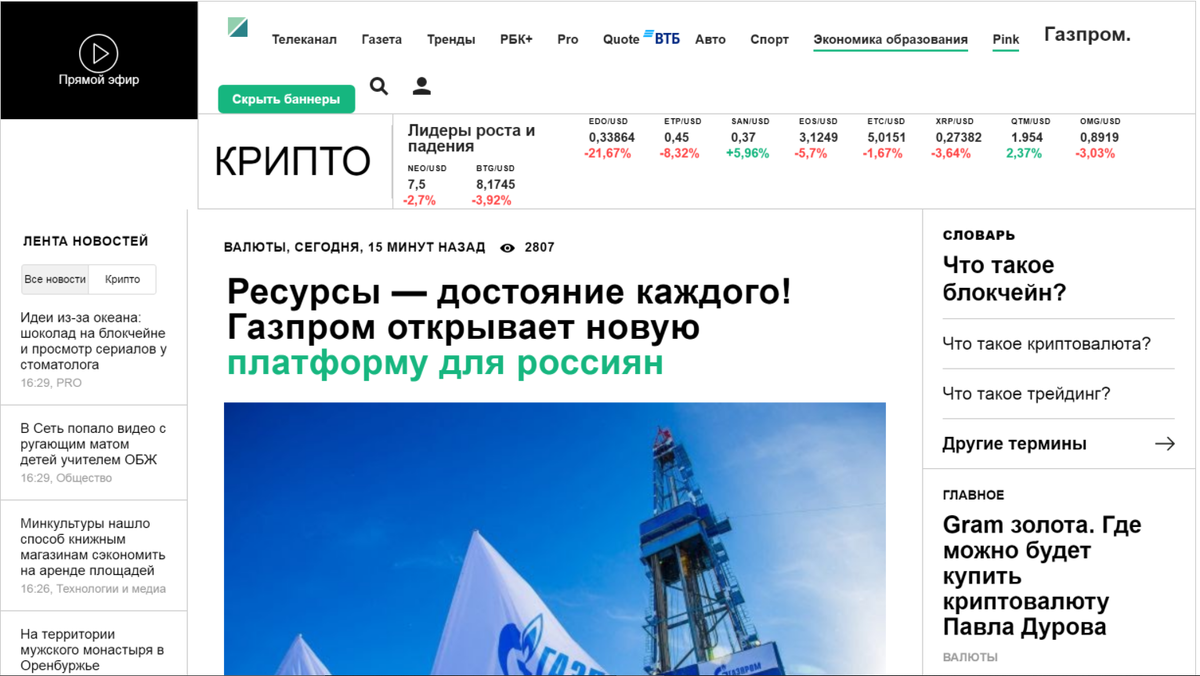Image resolution: width=1200 pixels, height=676 pixels.
Task: Select the Все новости tab
Action: (x=55, y=280)
